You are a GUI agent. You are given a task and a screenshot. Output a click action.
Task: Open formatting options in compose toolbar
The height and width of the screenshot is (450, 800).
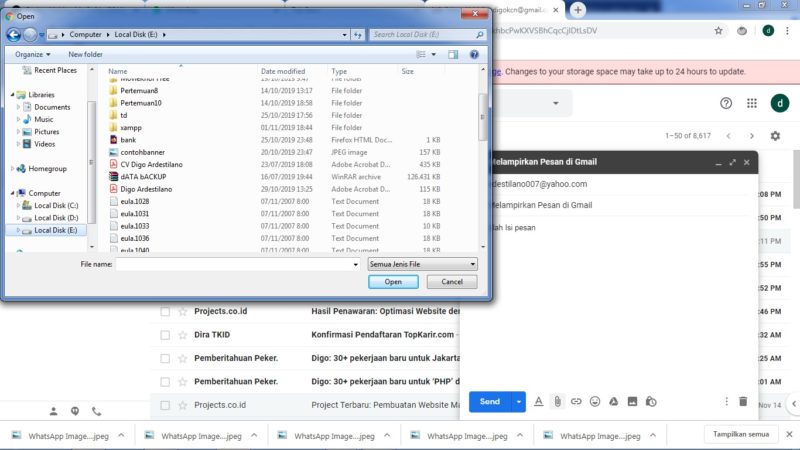coord(538,402)
